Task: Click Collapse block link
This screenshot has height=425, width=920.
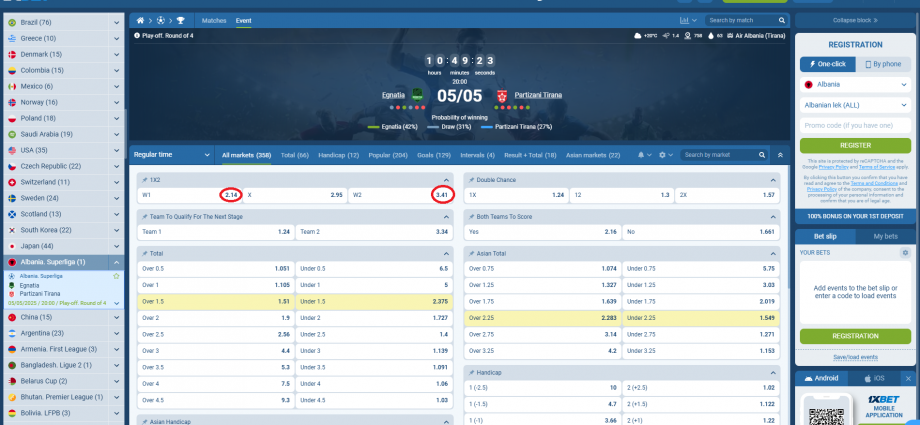Action: pyautogui.click(x=855, y=20)
